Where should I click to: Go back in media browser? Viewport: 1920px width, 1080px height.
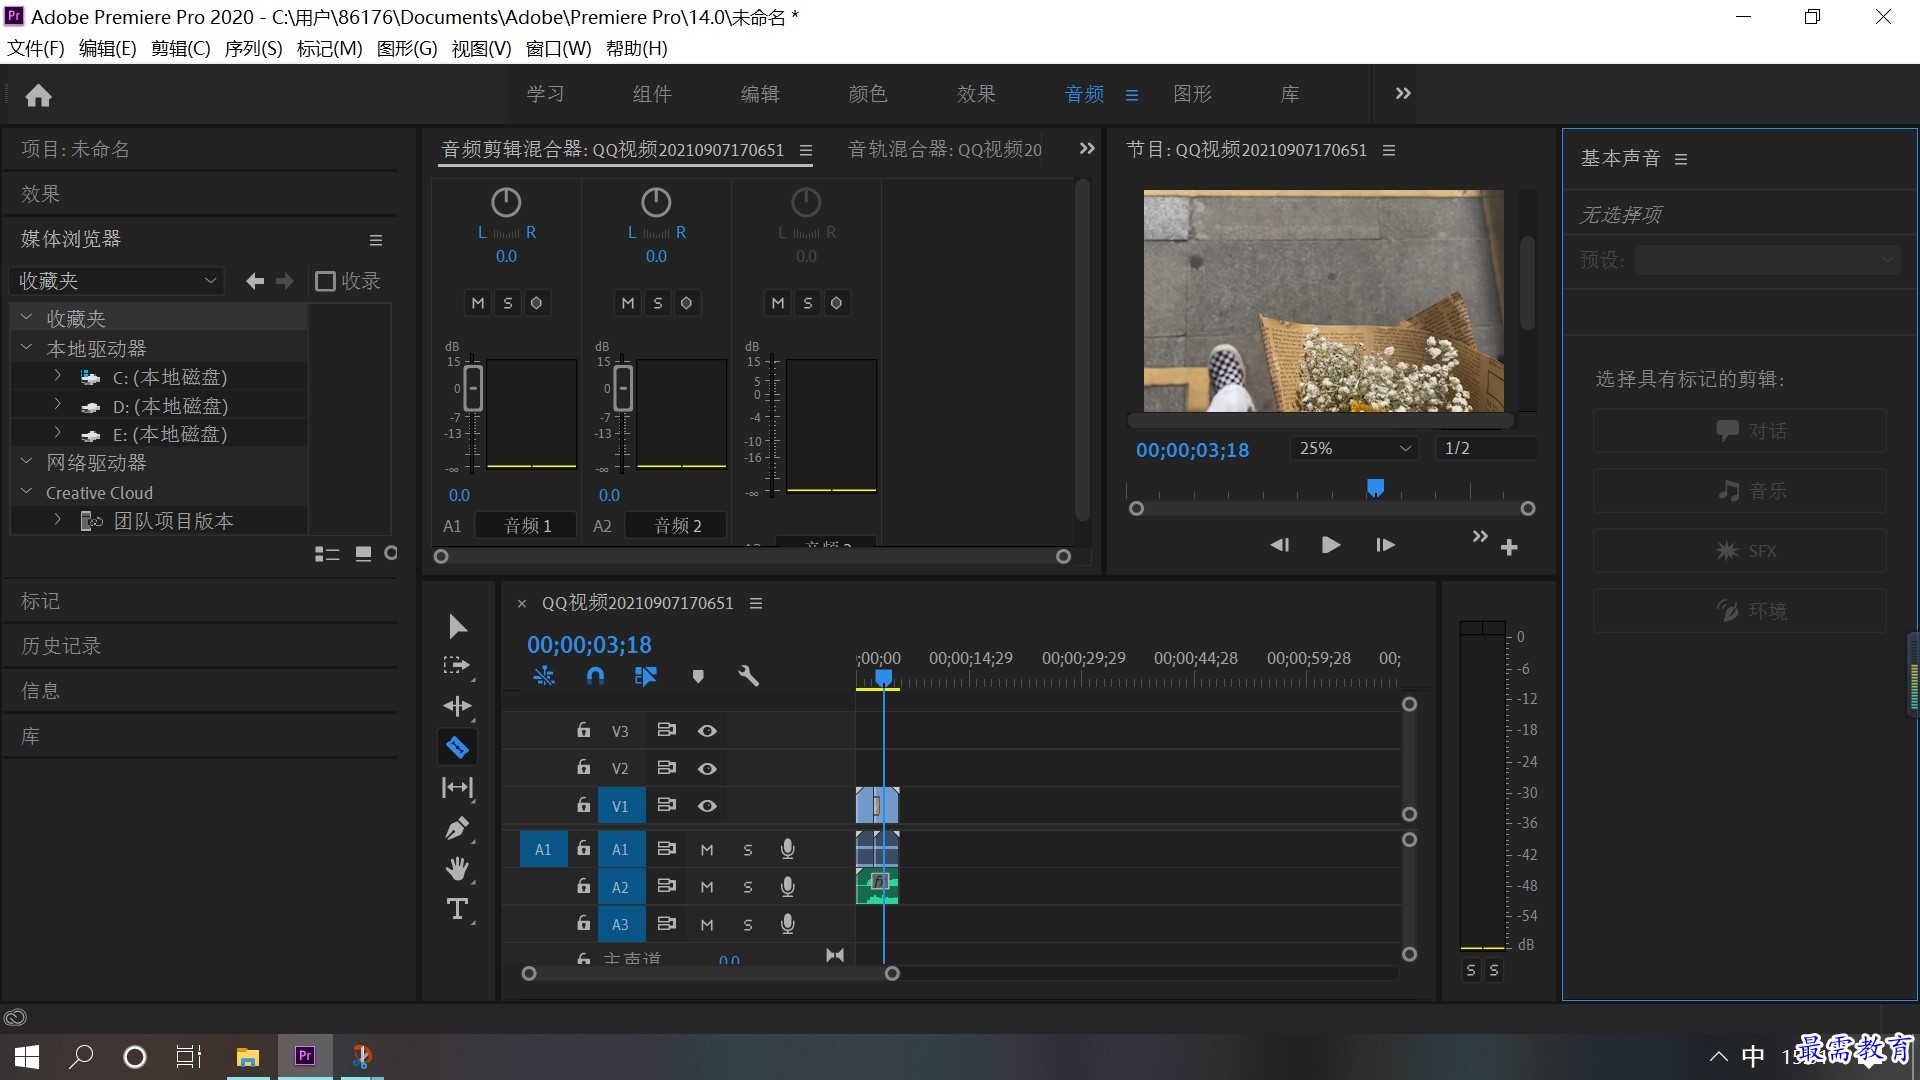(x=255, y=281)
